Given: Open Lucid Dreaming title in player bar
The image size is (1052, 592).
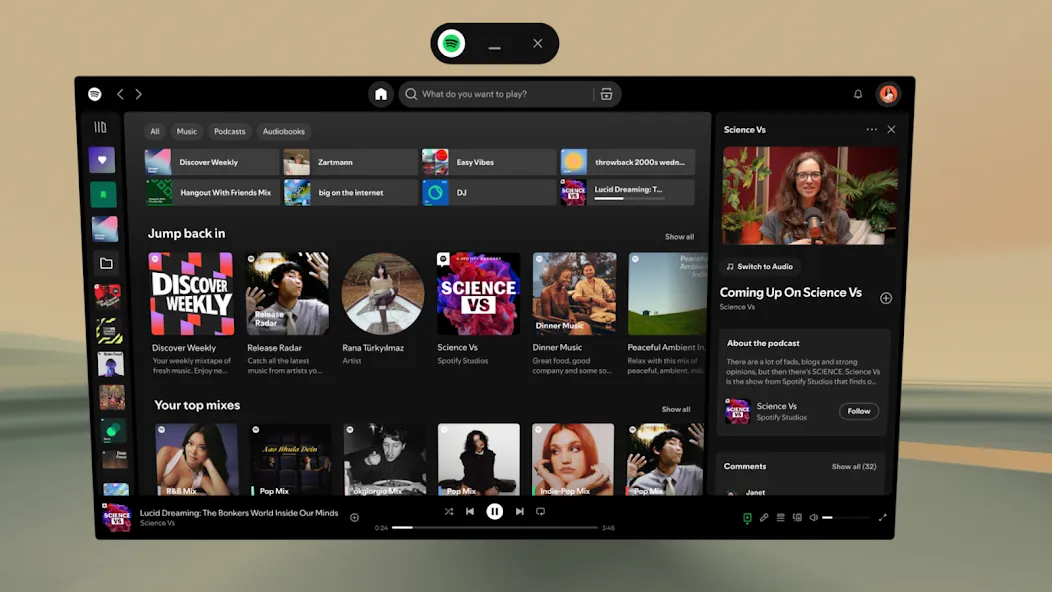Looking at the screenshot, I should tap(239, 513).
